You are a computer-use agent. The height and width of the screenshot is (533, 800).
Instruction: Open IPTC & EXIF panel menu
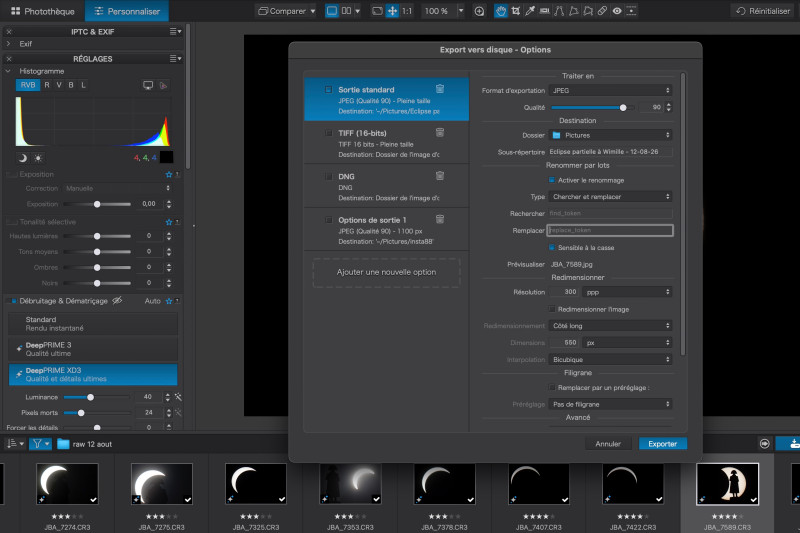[x=176, y=32]
